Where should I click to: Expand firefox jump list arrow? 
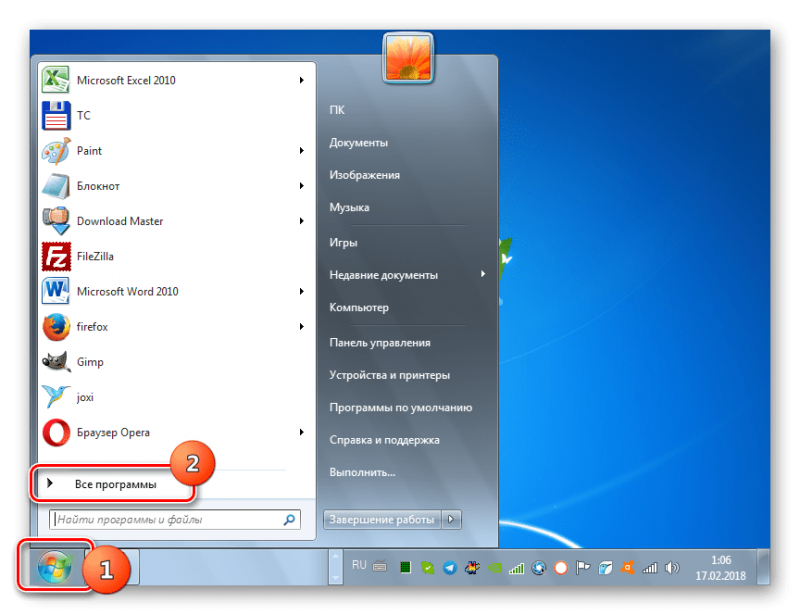point(302,327)
